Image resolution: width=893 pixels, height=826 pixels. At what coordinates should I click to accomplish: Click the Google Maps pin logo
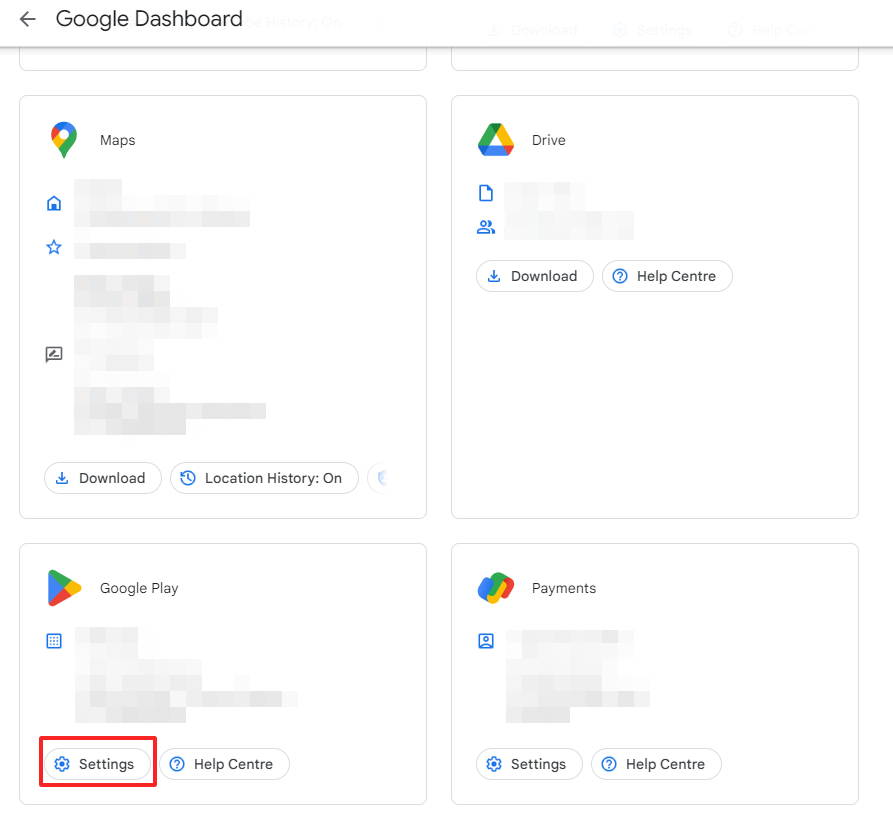coord(64,140)
